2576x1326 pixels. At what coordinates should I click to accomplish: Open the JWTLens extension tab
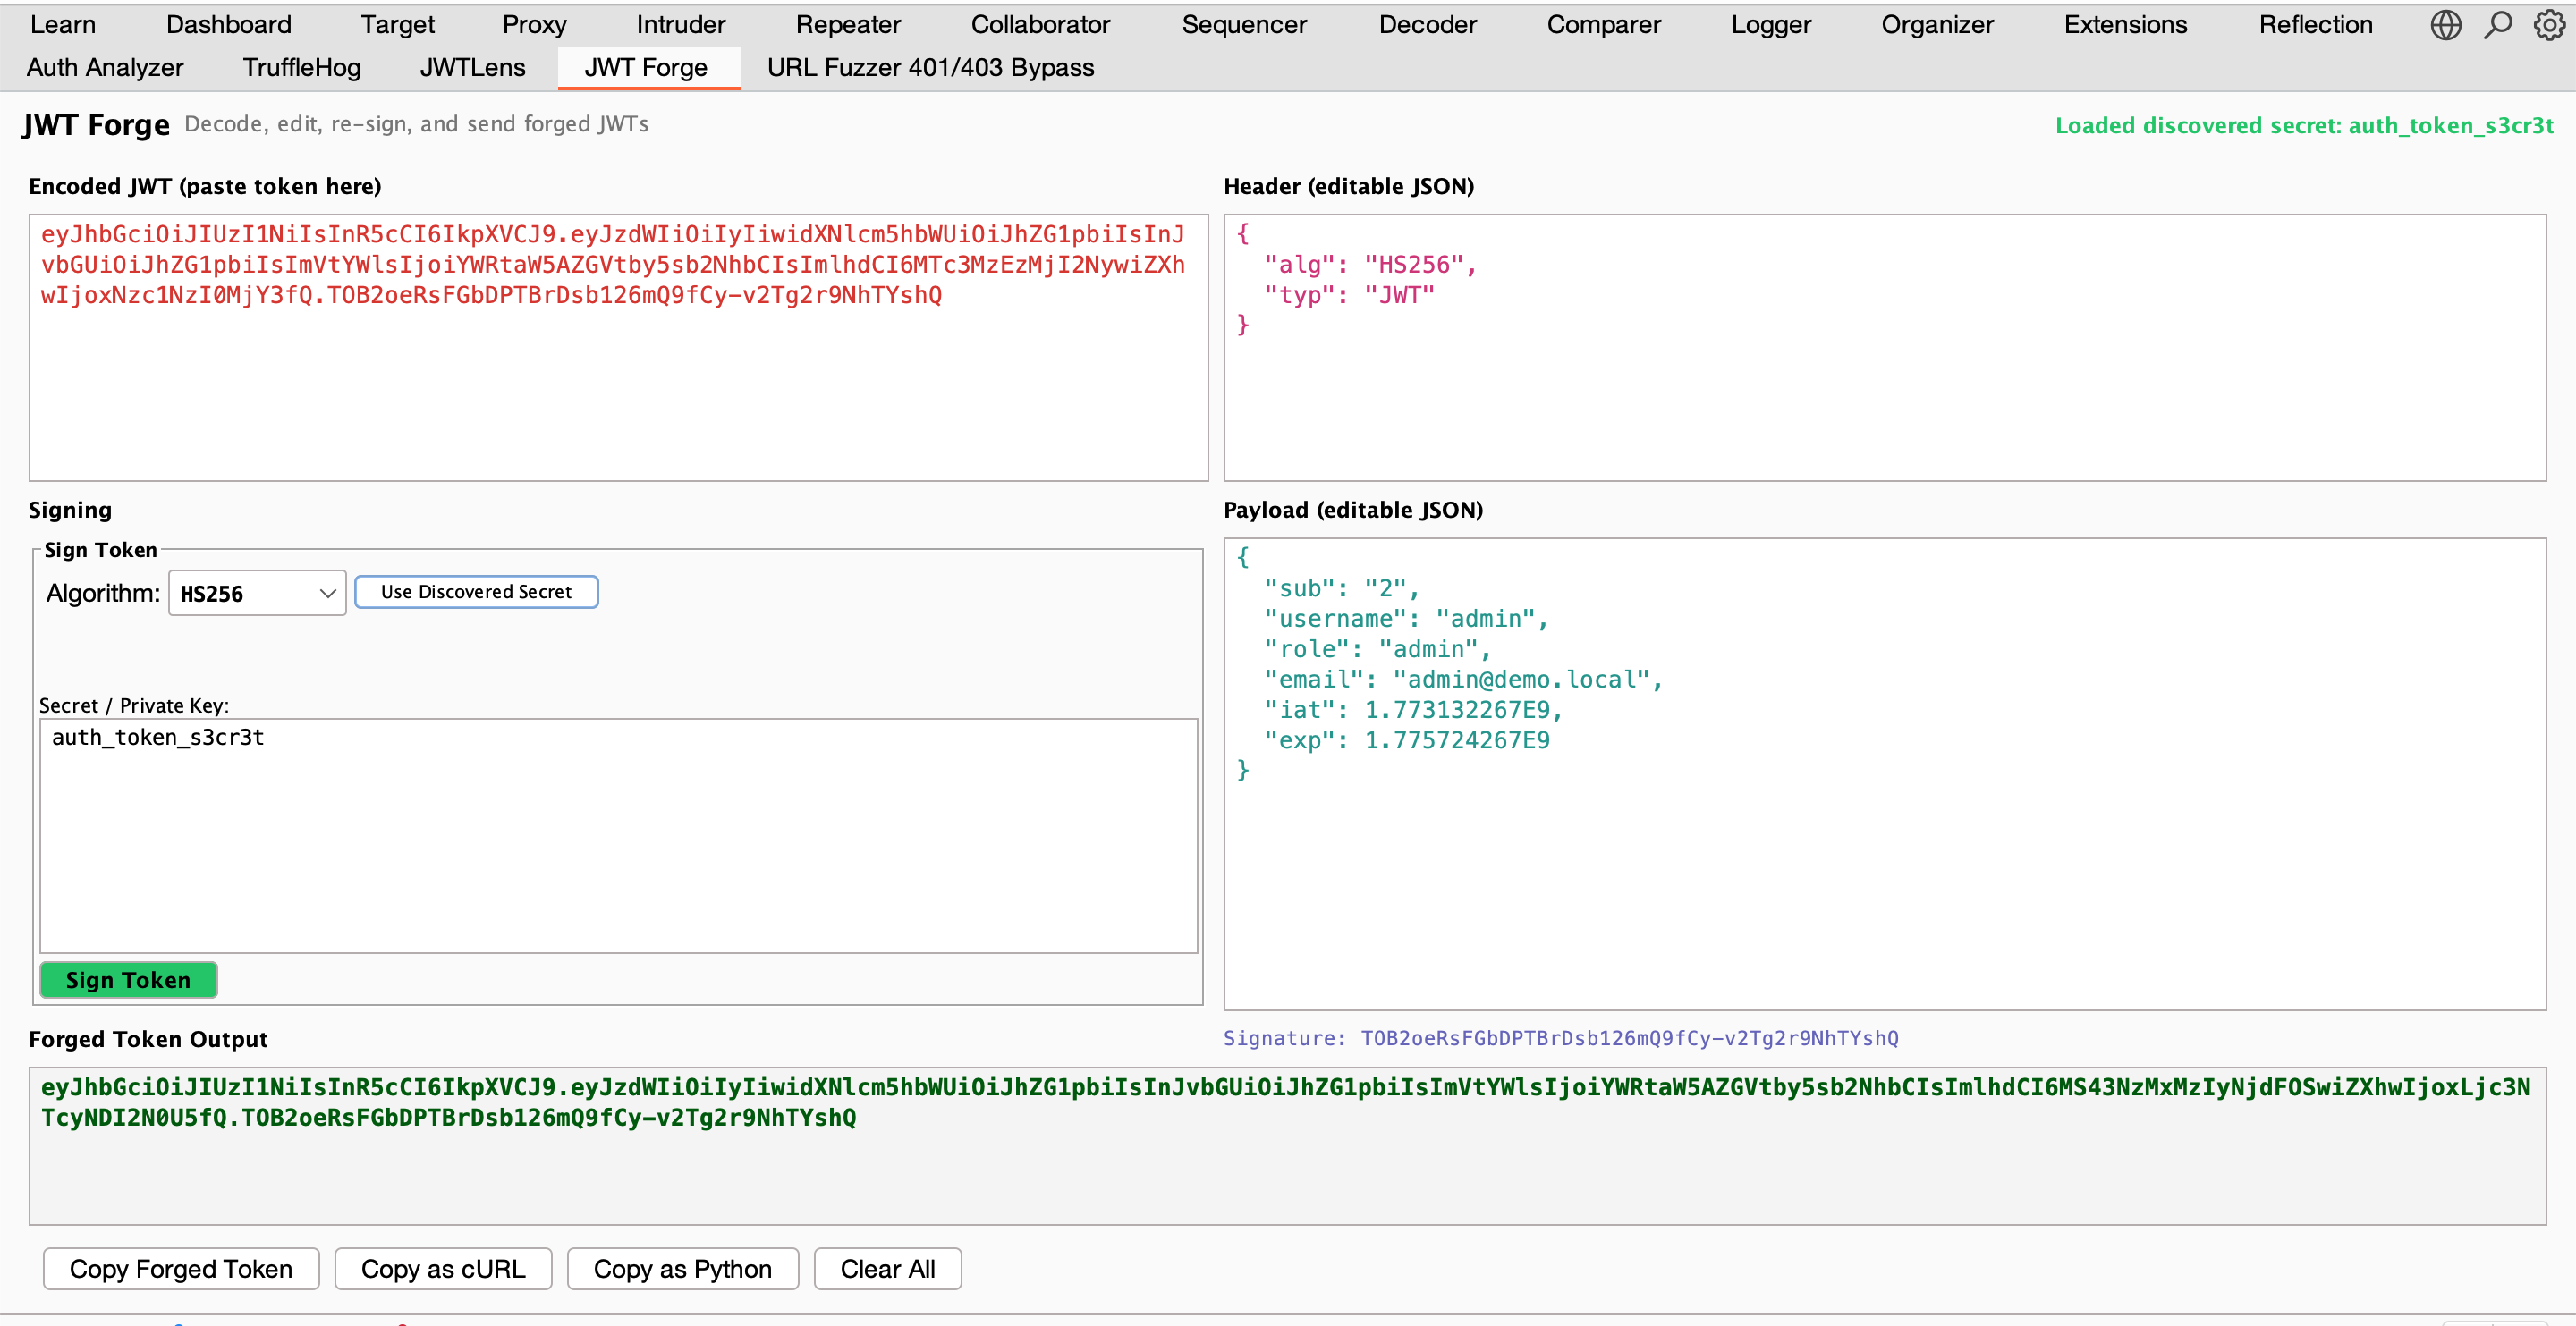[x=472, y=67]
